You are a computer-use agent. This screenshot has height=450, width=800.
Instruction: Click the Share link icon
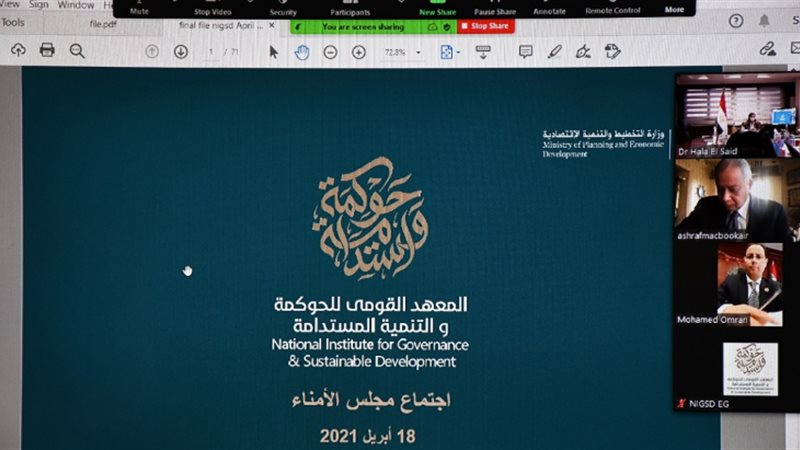tap(767, 49)
